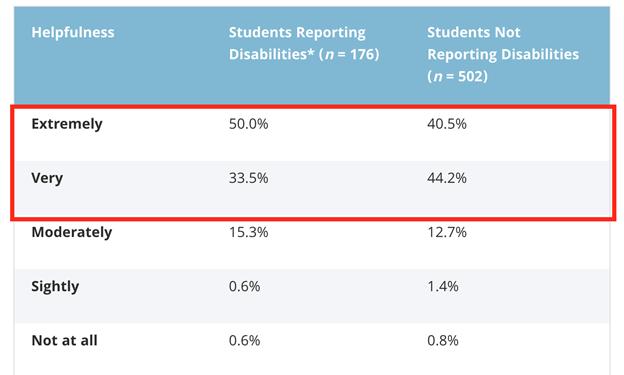Select the Not at all row label
Image resolution: width=624 pixels, height=375 pixels.
64,340
